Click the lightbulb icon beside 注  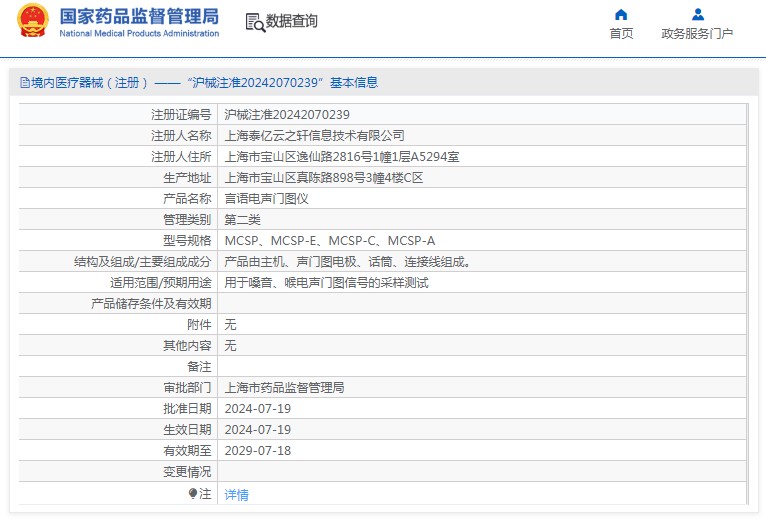click(193, 494)
